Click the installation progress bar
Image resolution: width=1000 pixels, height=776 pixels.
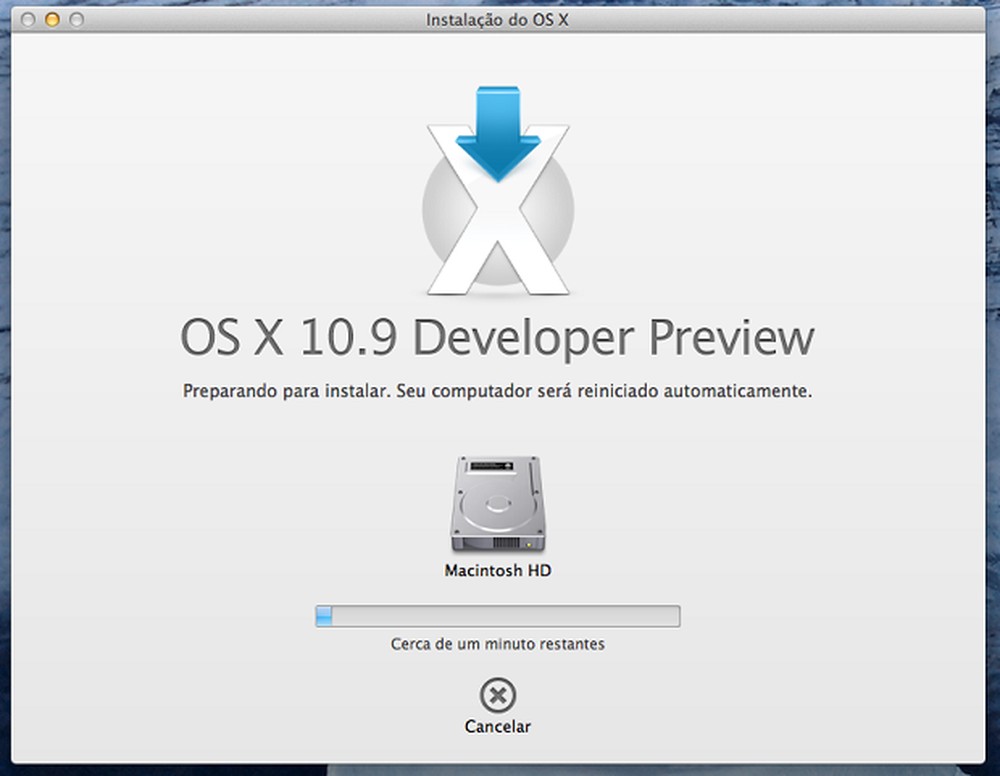497,616
